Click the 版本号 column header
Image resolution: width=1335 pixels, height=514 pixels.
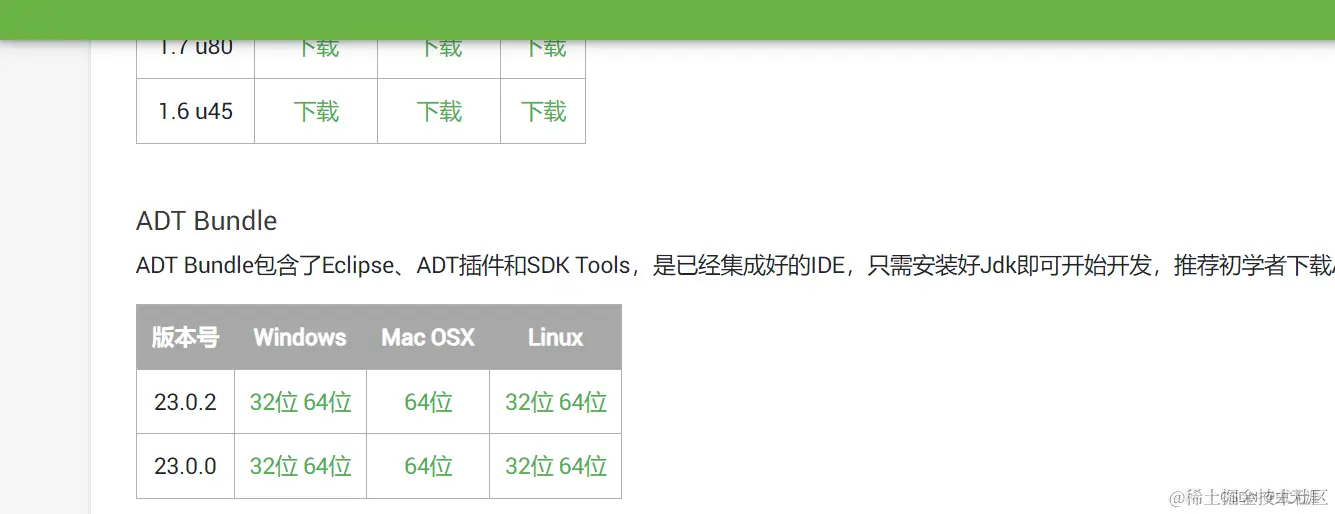pyautogui.click(x=185, y=337)
